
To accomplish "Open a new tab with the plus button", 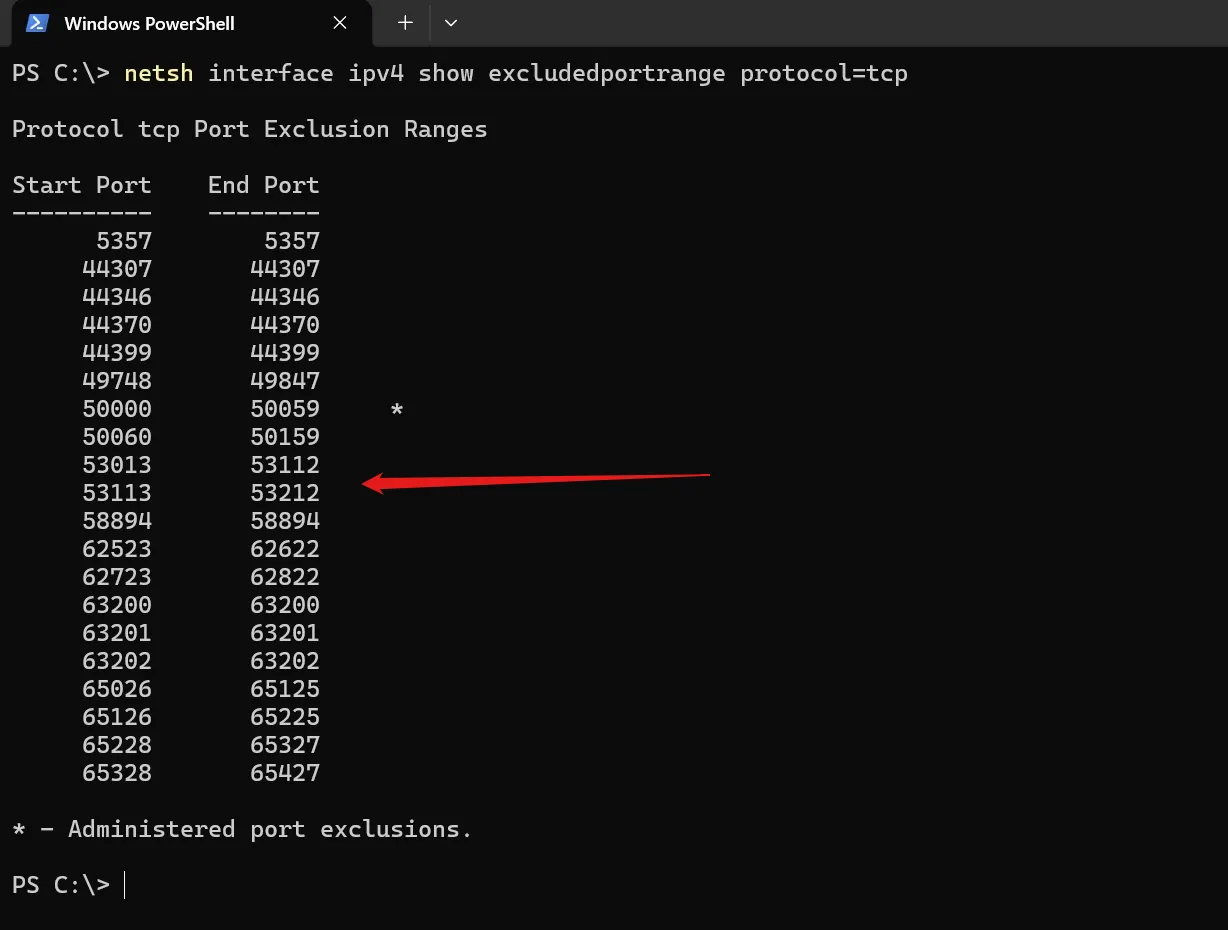I will (405, 23).
